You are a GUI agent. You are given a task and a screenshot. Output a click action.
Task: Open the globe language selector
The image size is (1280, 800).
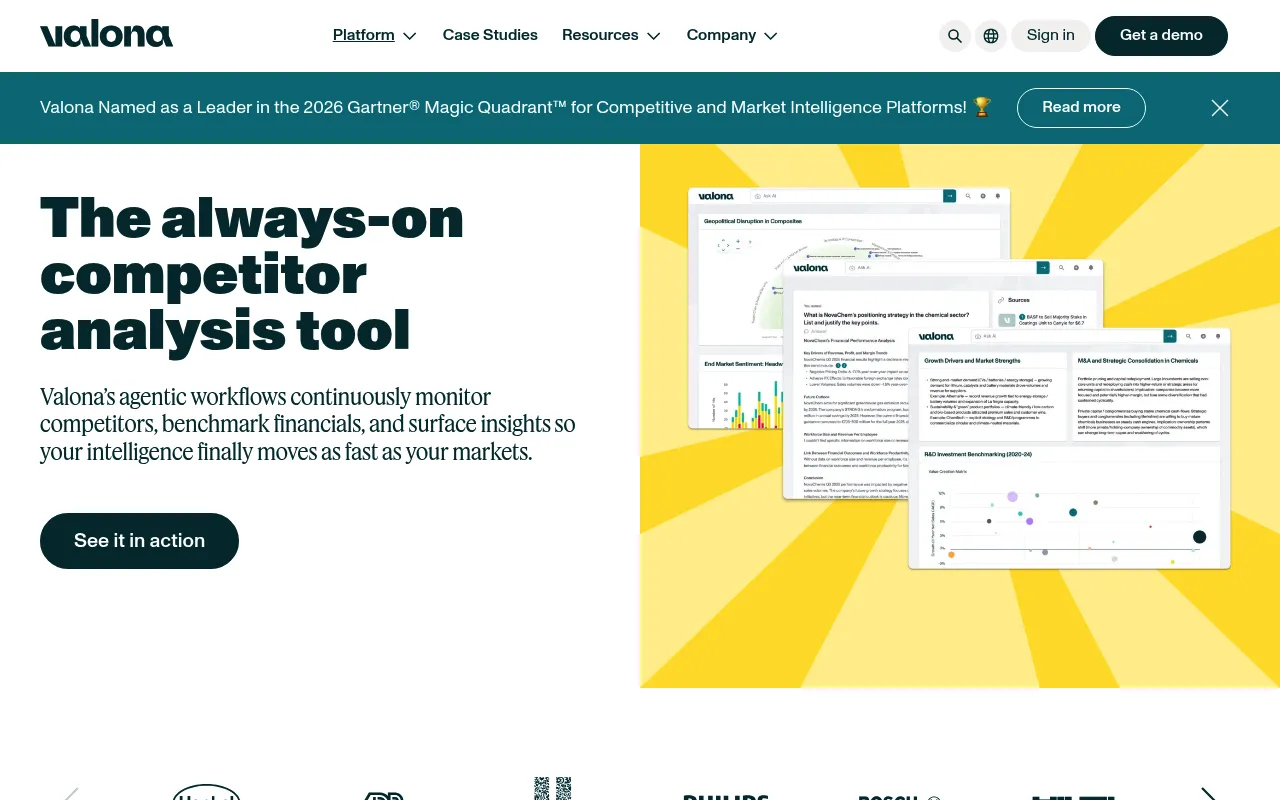pos(991,36)
